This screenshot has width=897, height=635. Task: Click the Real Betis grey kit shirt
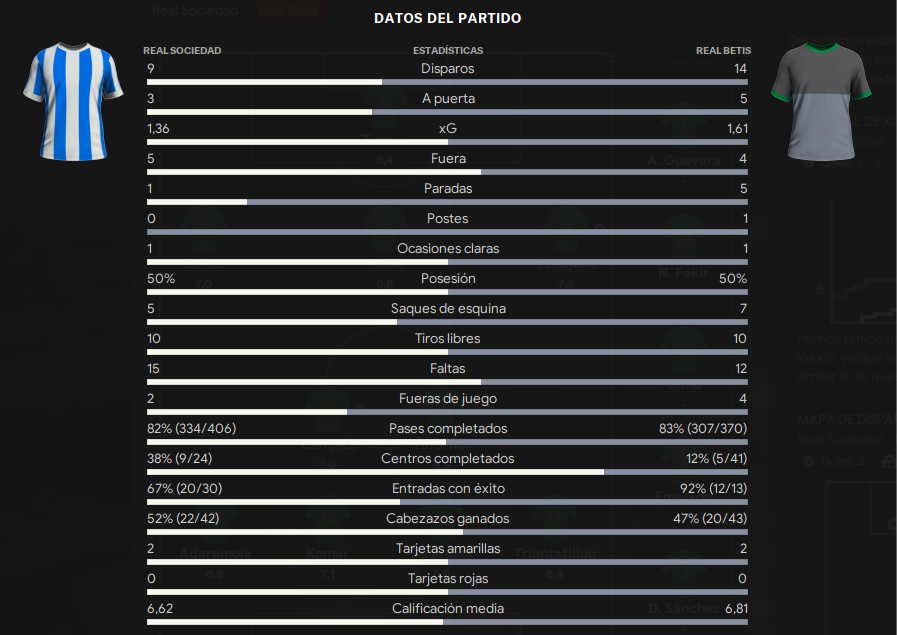821,101
